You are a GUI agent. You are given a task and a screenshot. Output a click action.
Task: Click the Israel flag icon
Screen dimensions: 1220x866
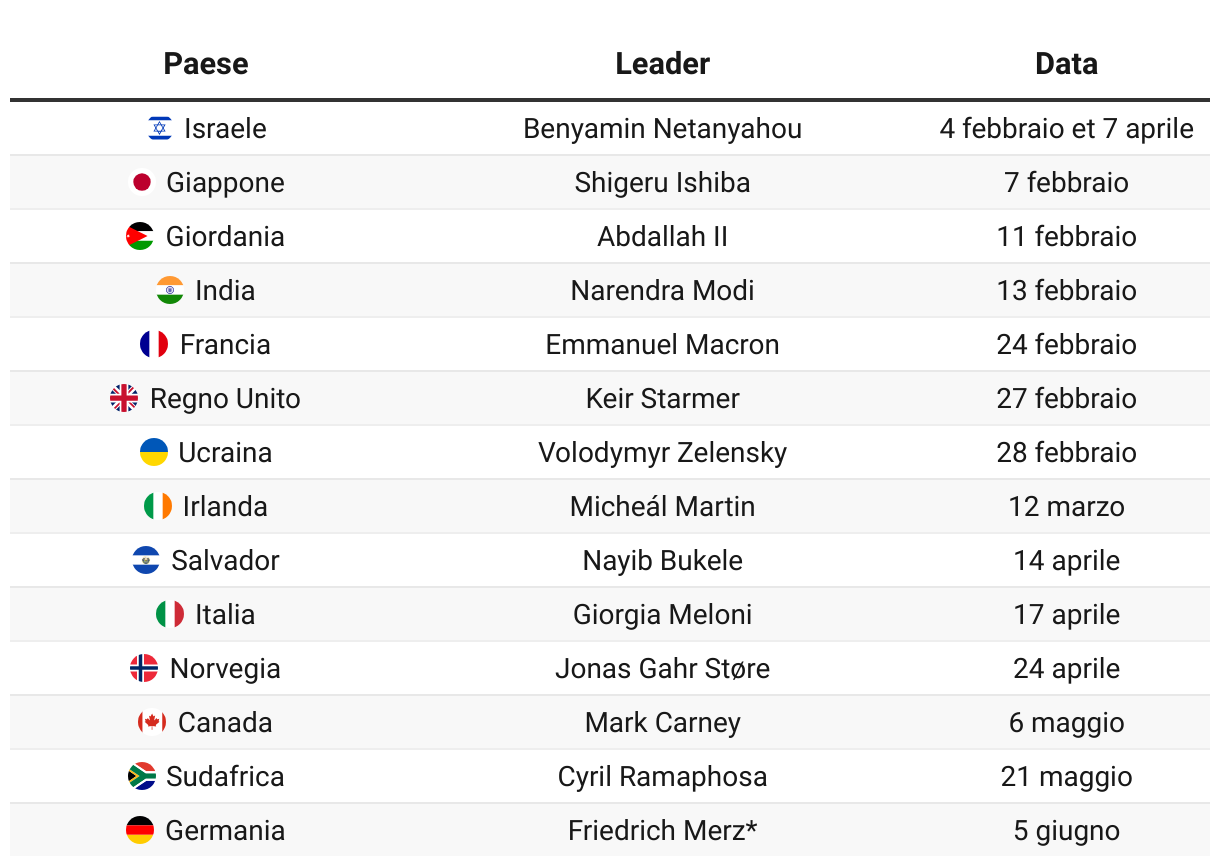tap(160, 128)
